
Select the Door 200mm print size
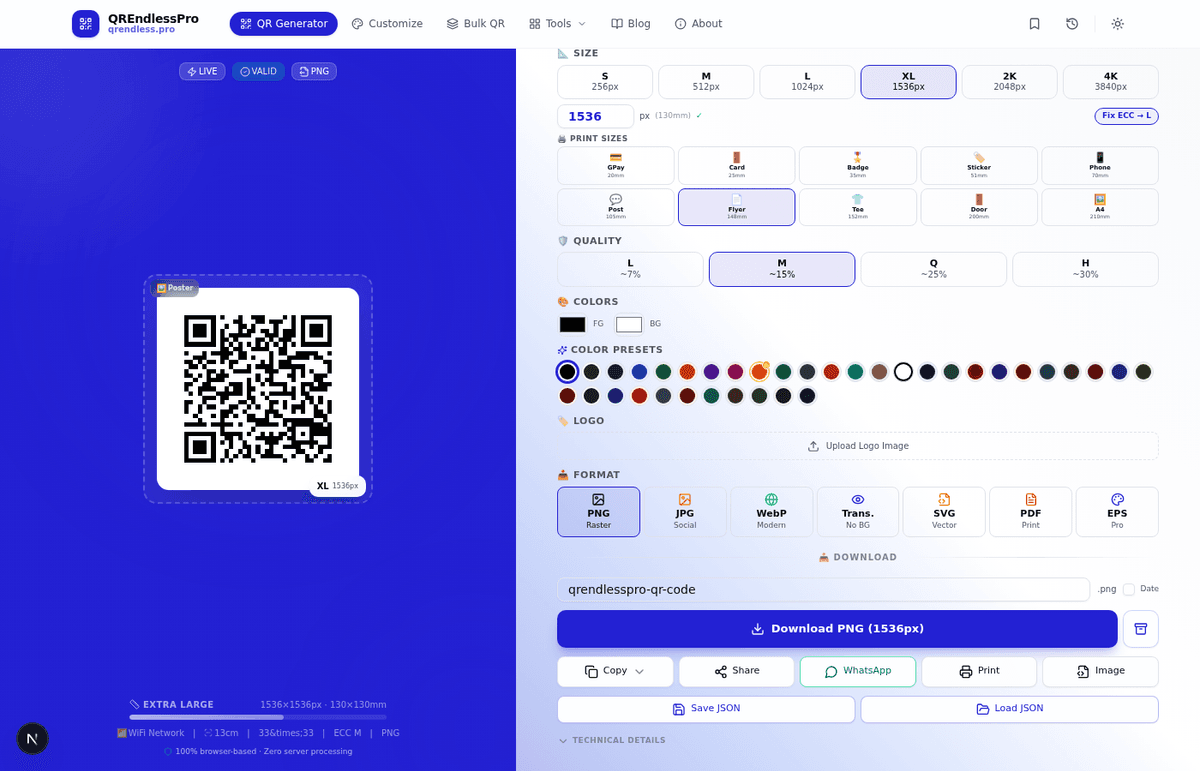point(979,207)
